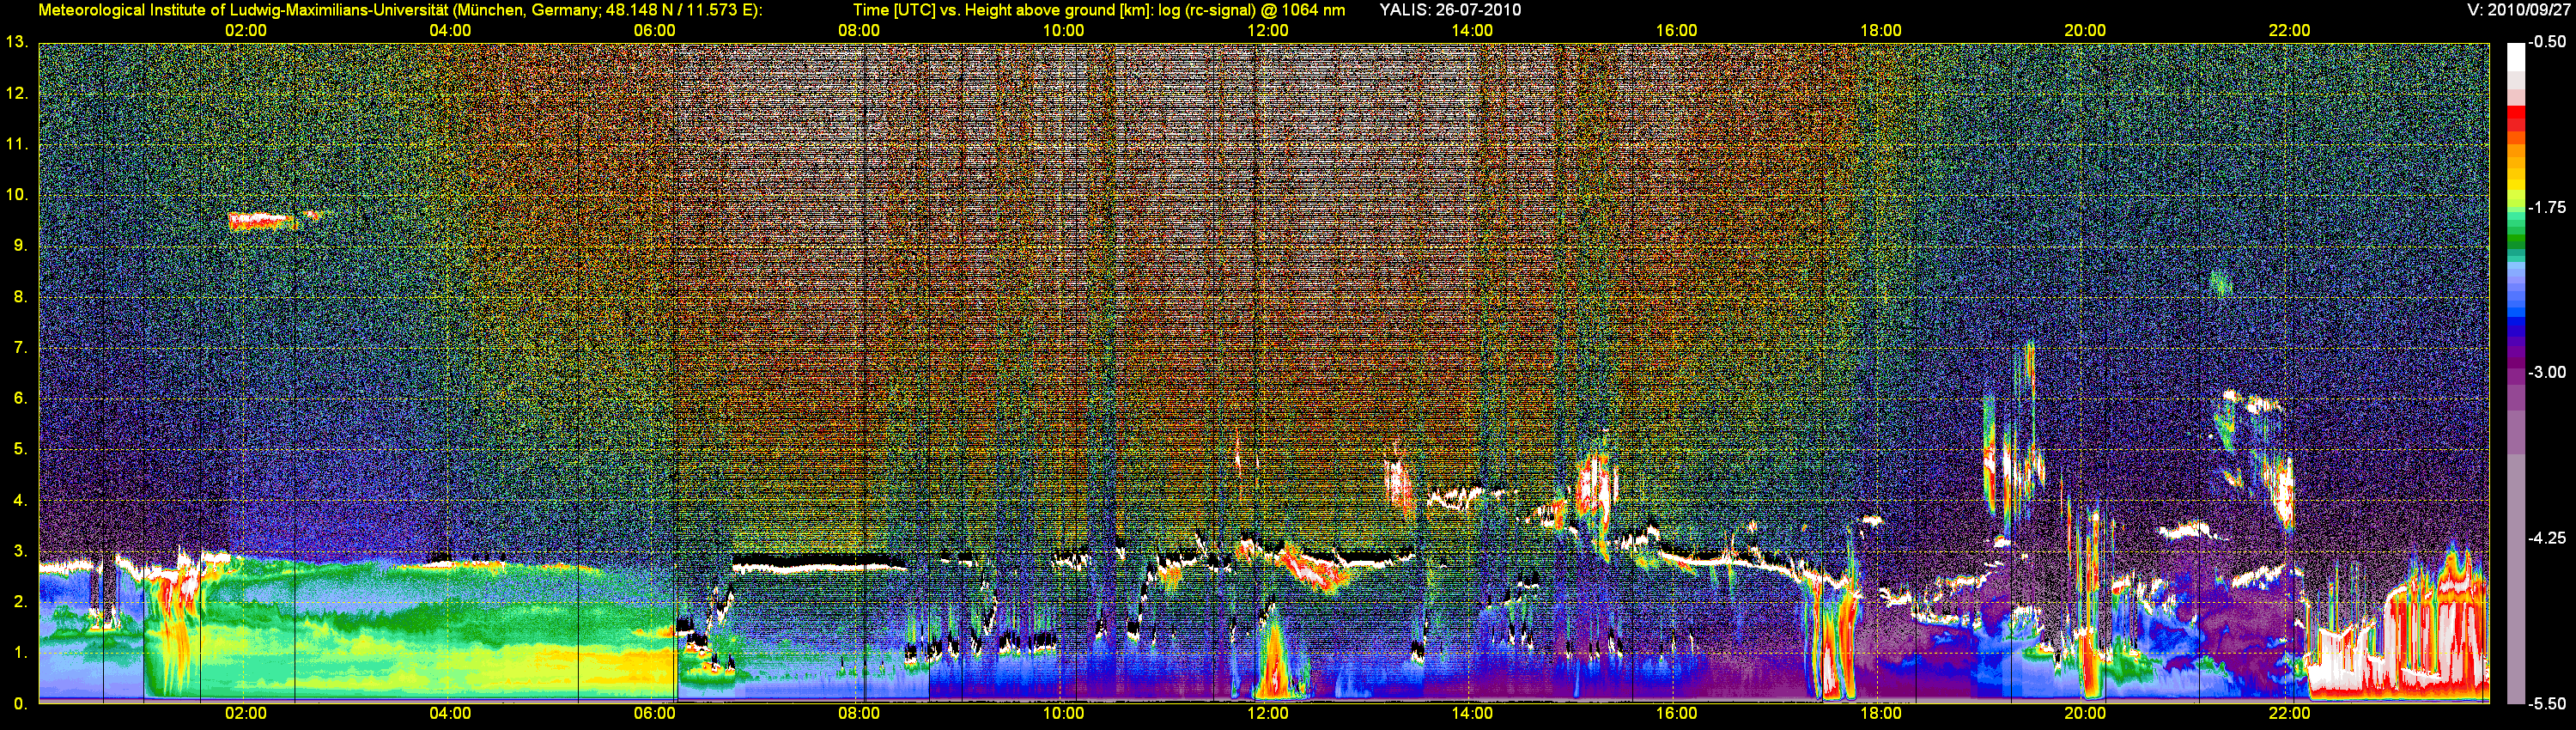Click the '14:00' label on the top time axis
2576x730 pixels.
click(1472, 31)
